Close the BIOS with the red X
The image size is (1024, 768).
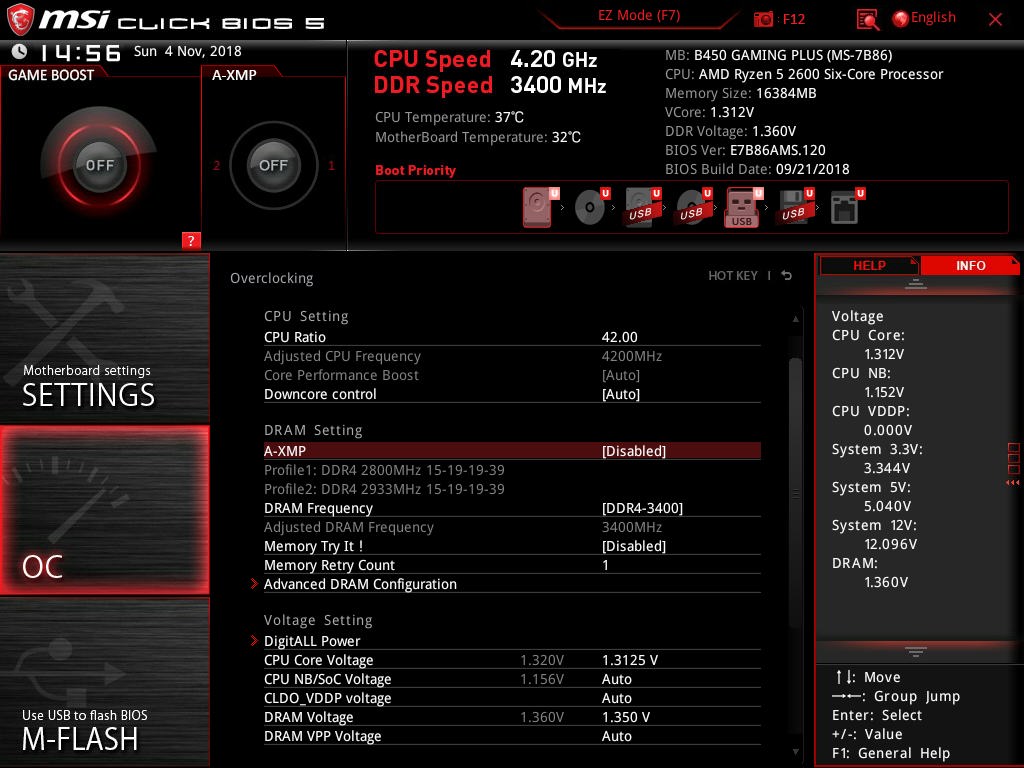pos(995,20)
